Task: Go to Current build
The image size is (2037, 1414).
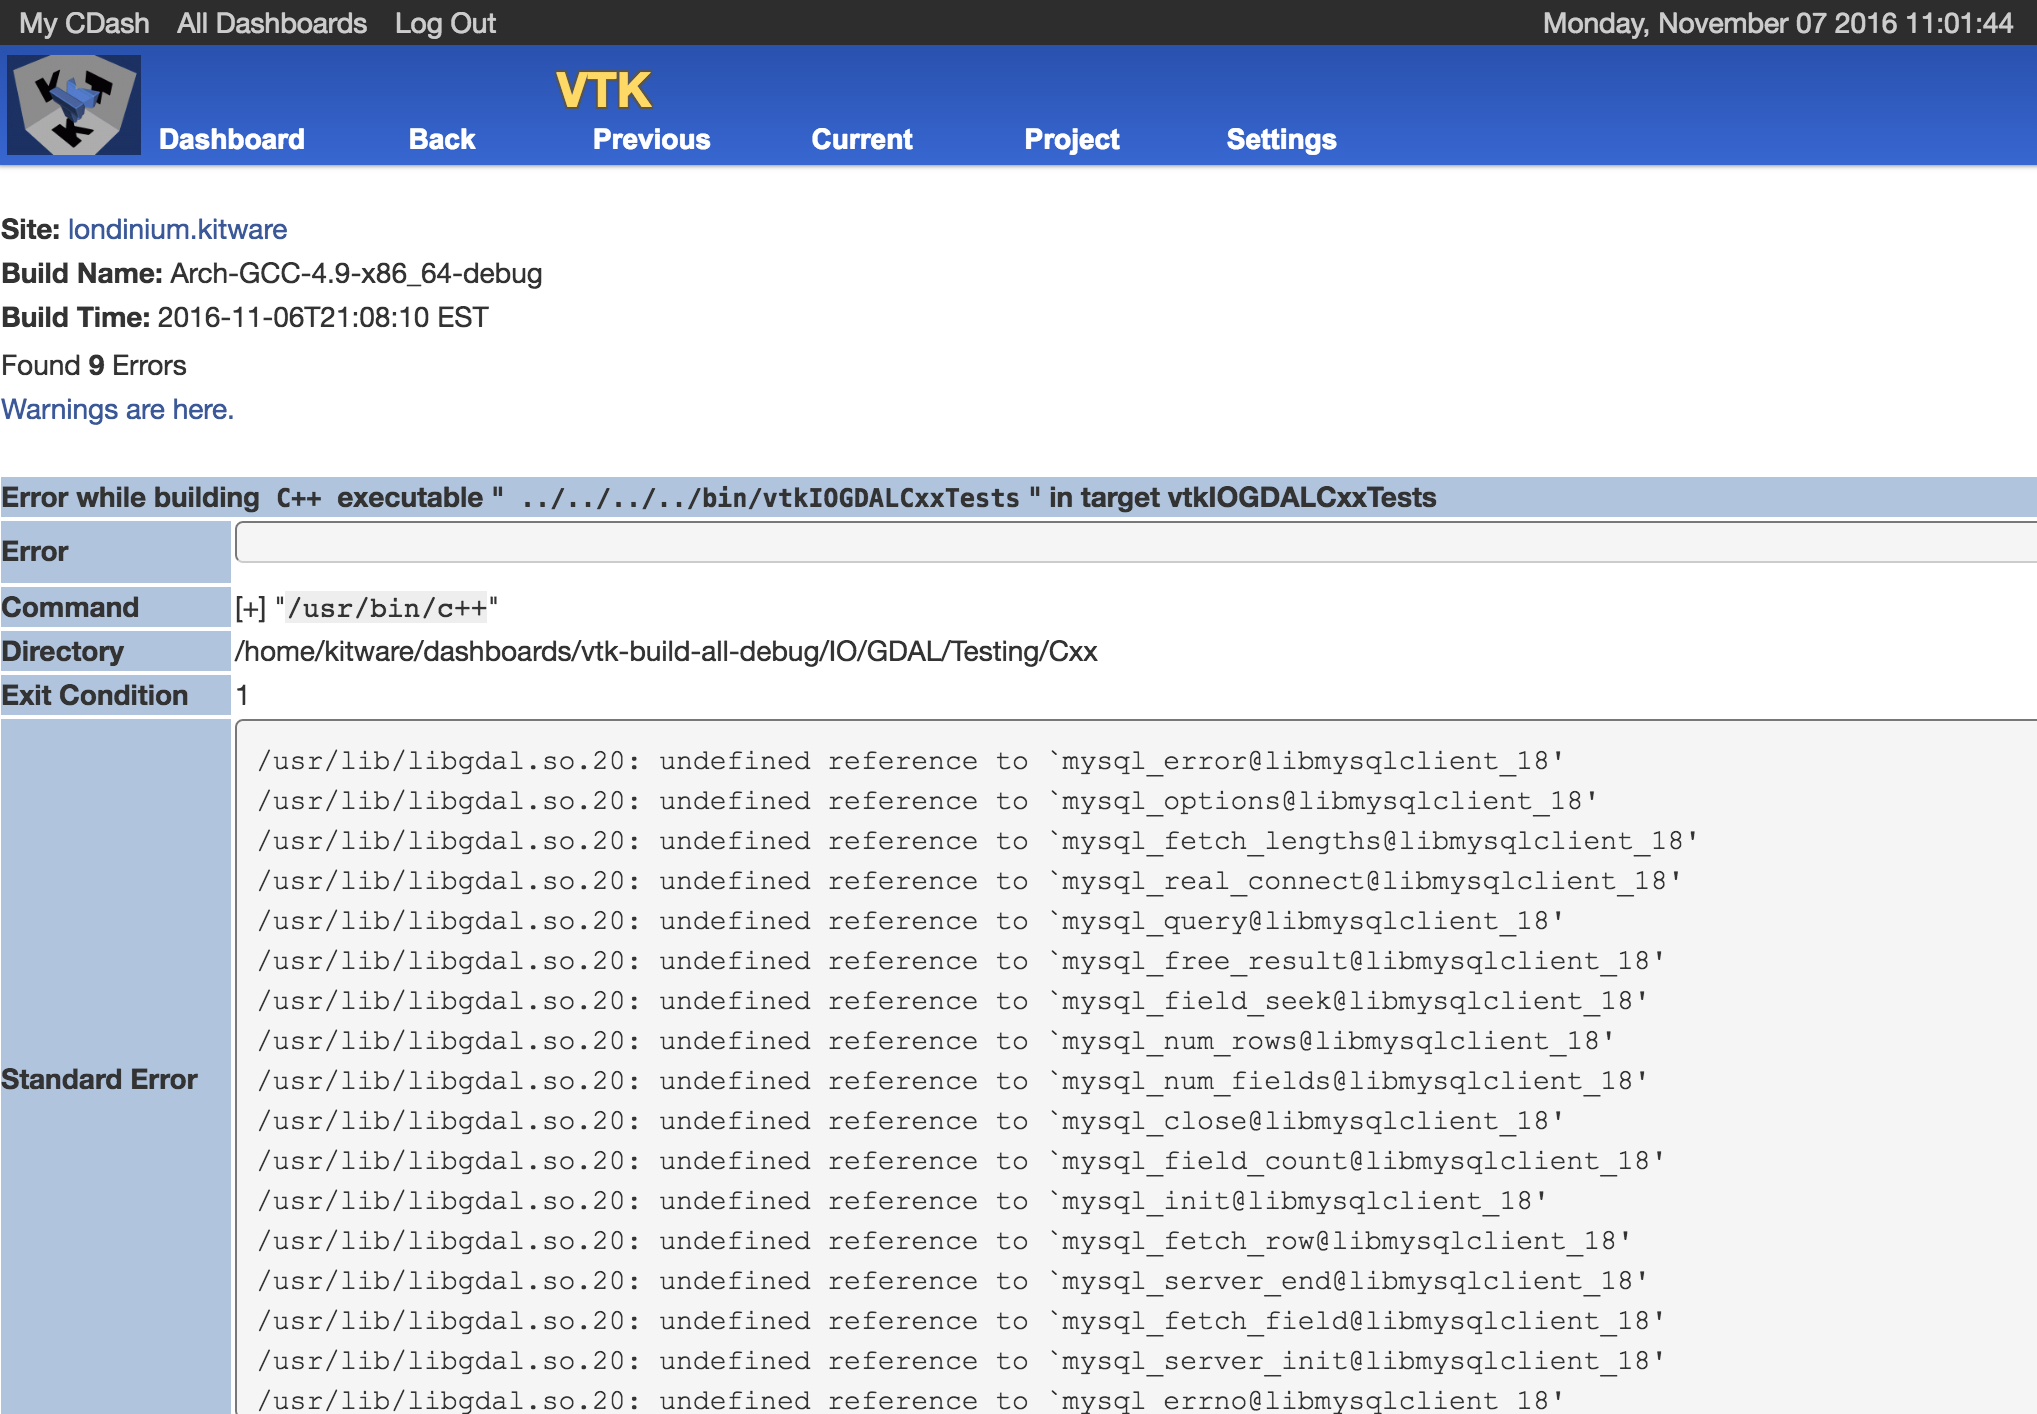Action: click(x=862, y=139)
